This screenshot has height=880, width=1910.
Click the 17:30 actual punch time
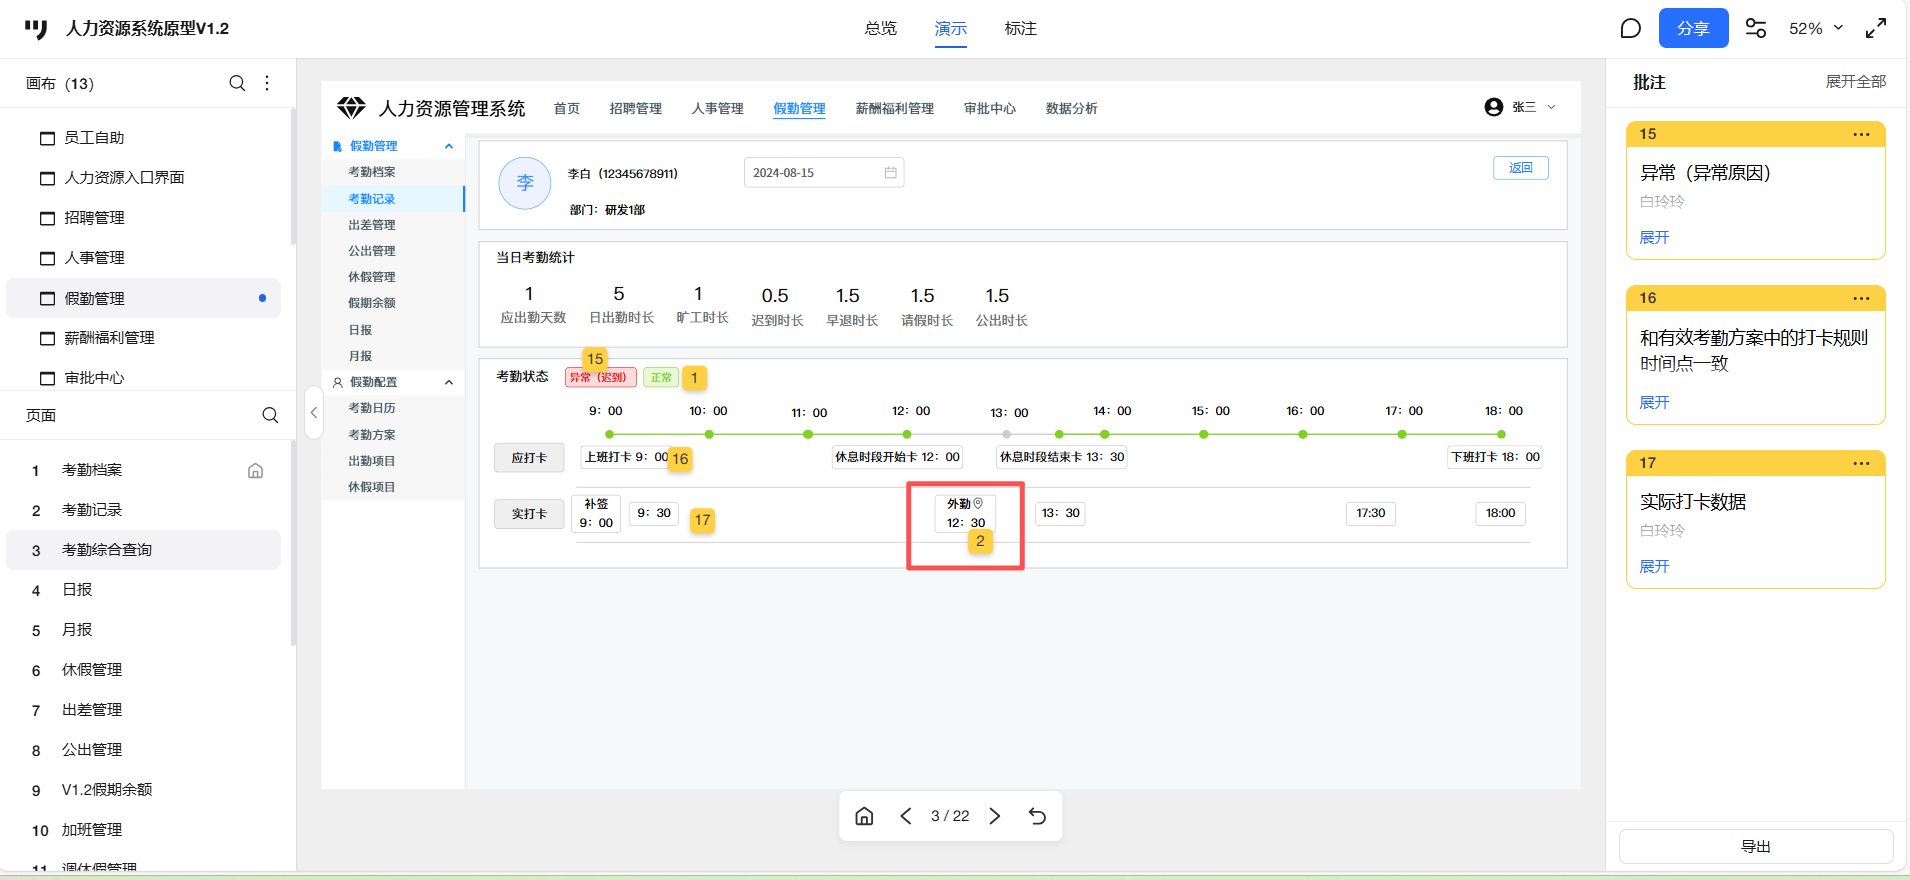tap(1371, 513)
